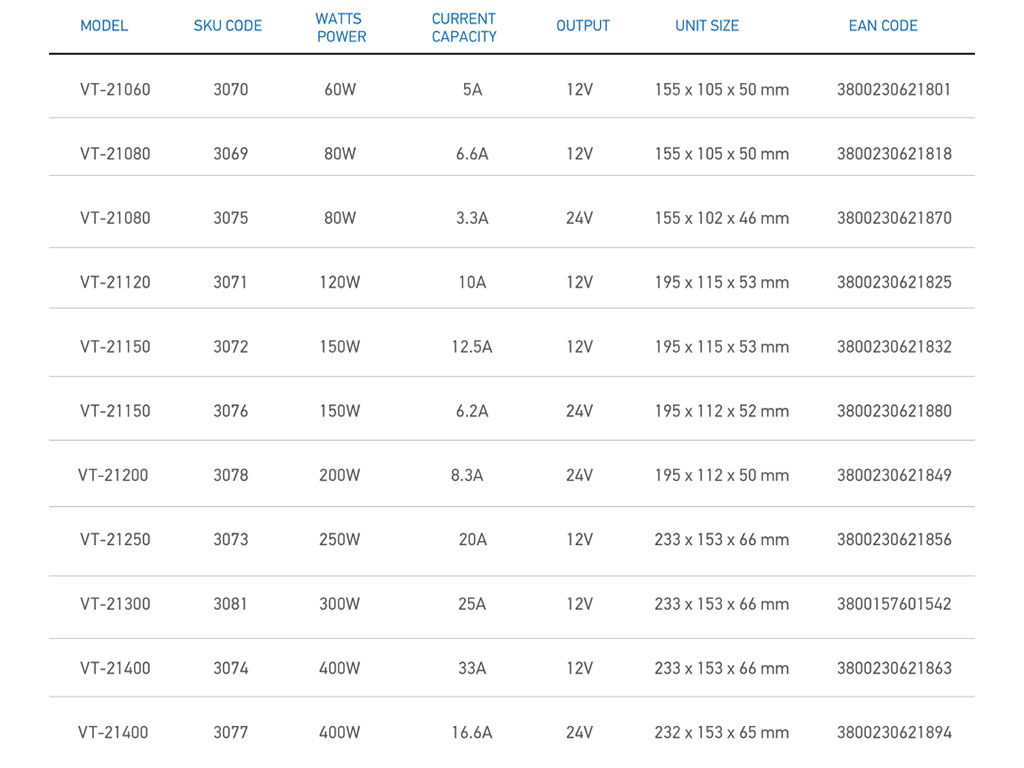Click SKU code 3075
The width and height of the screenshot is (1024, 768).
click(231, 217)
